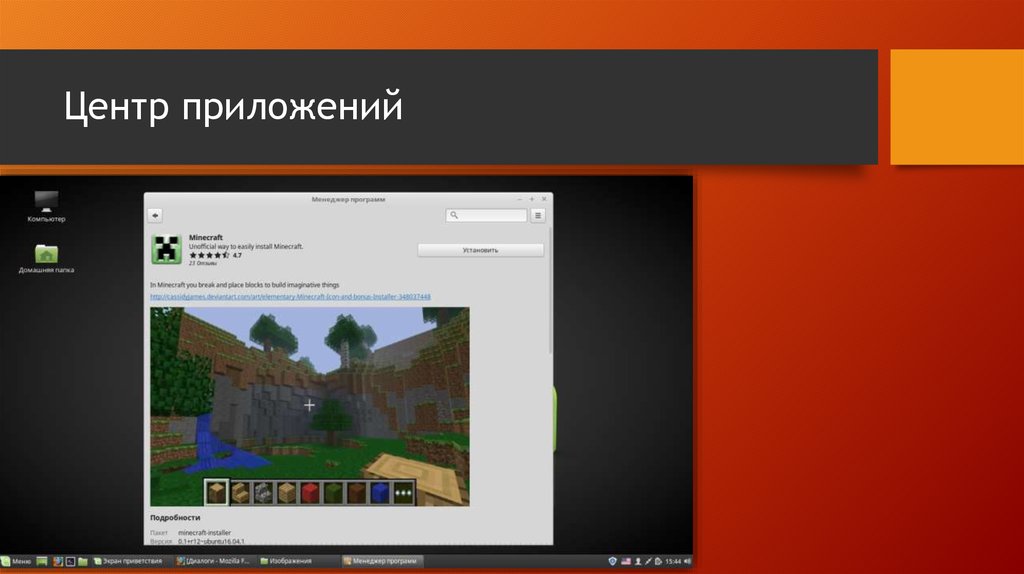Click the Подробности heading
The width and height of the screenshot is (1024, 574).
point(175,517)
